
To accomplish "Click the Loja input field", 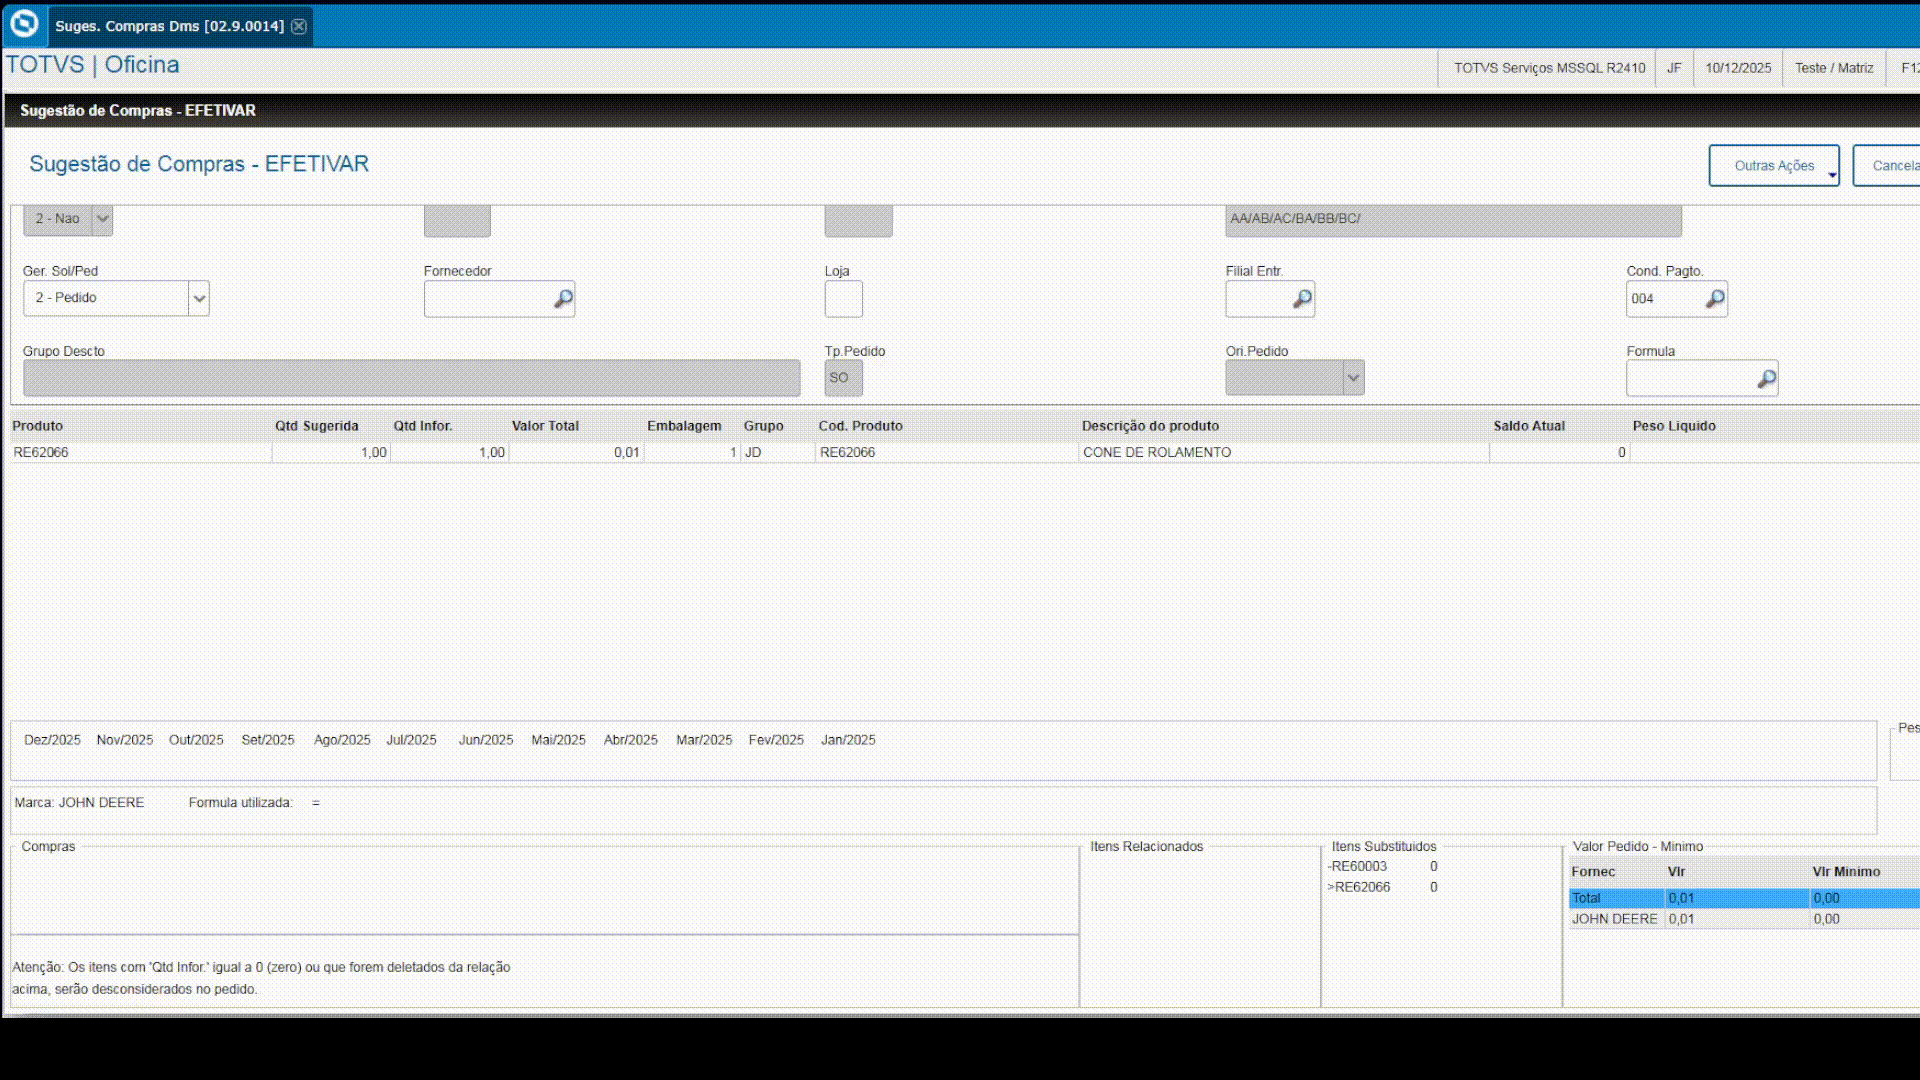I will (843, 299).
